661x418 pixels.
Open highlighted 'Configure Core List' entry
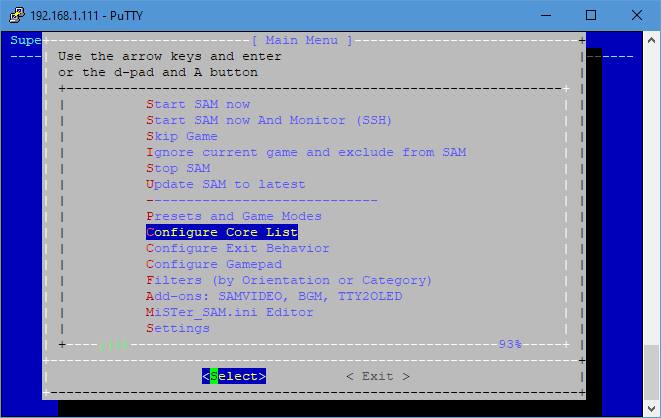pyautogui.click(x=222, y=232)
